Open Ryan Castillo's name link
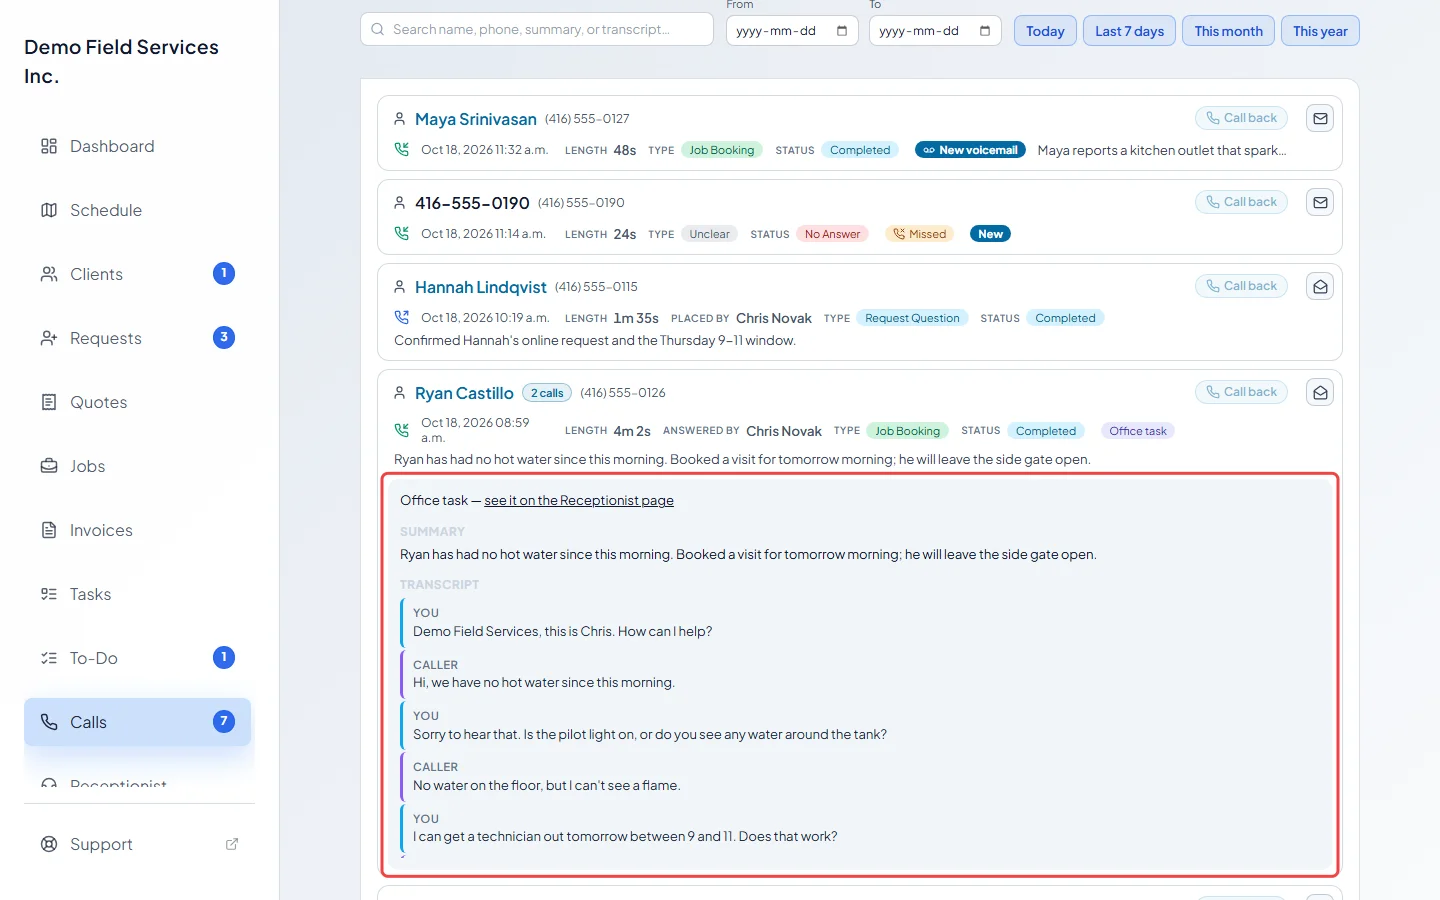Screen dimensions: 1440x900 [464, 393]
